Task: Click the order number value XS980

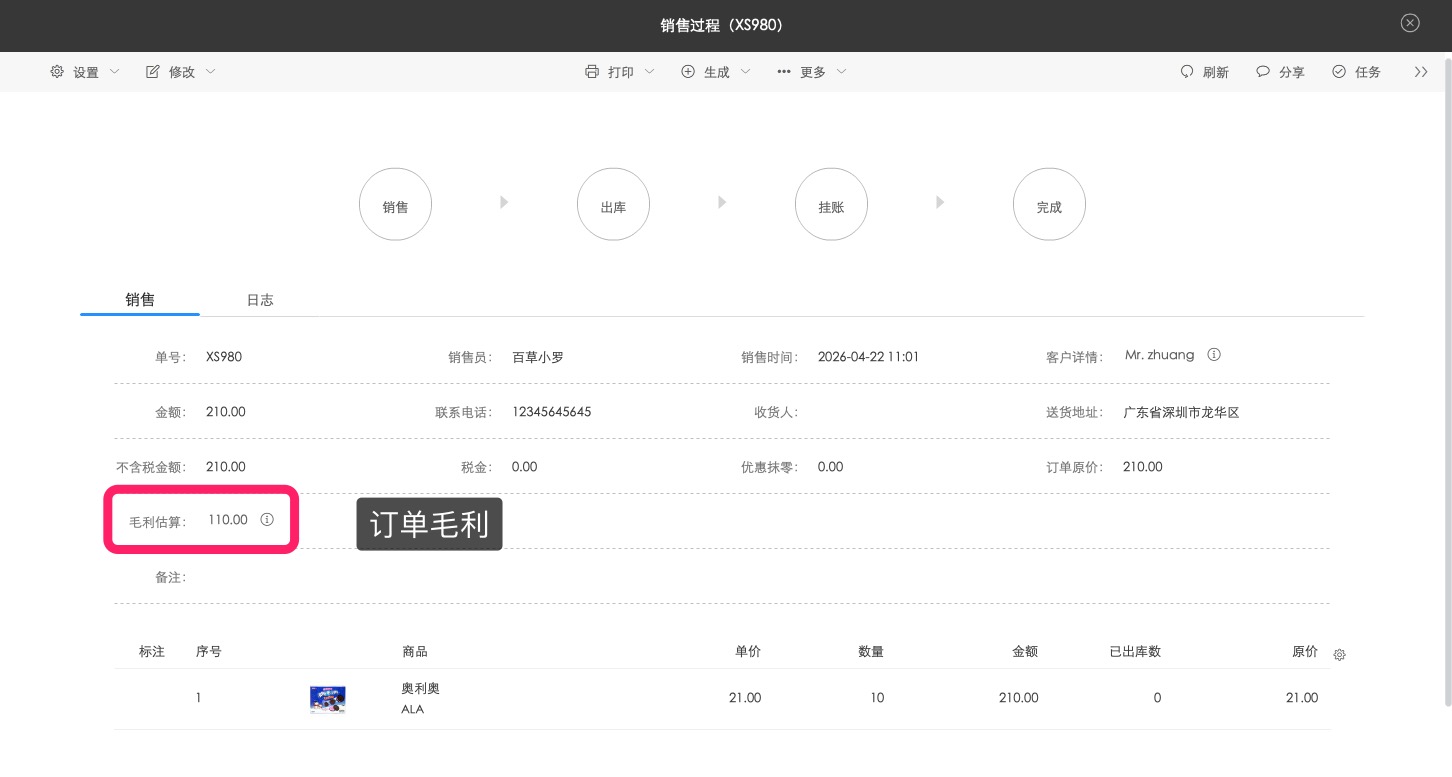Action: (224, 357)
